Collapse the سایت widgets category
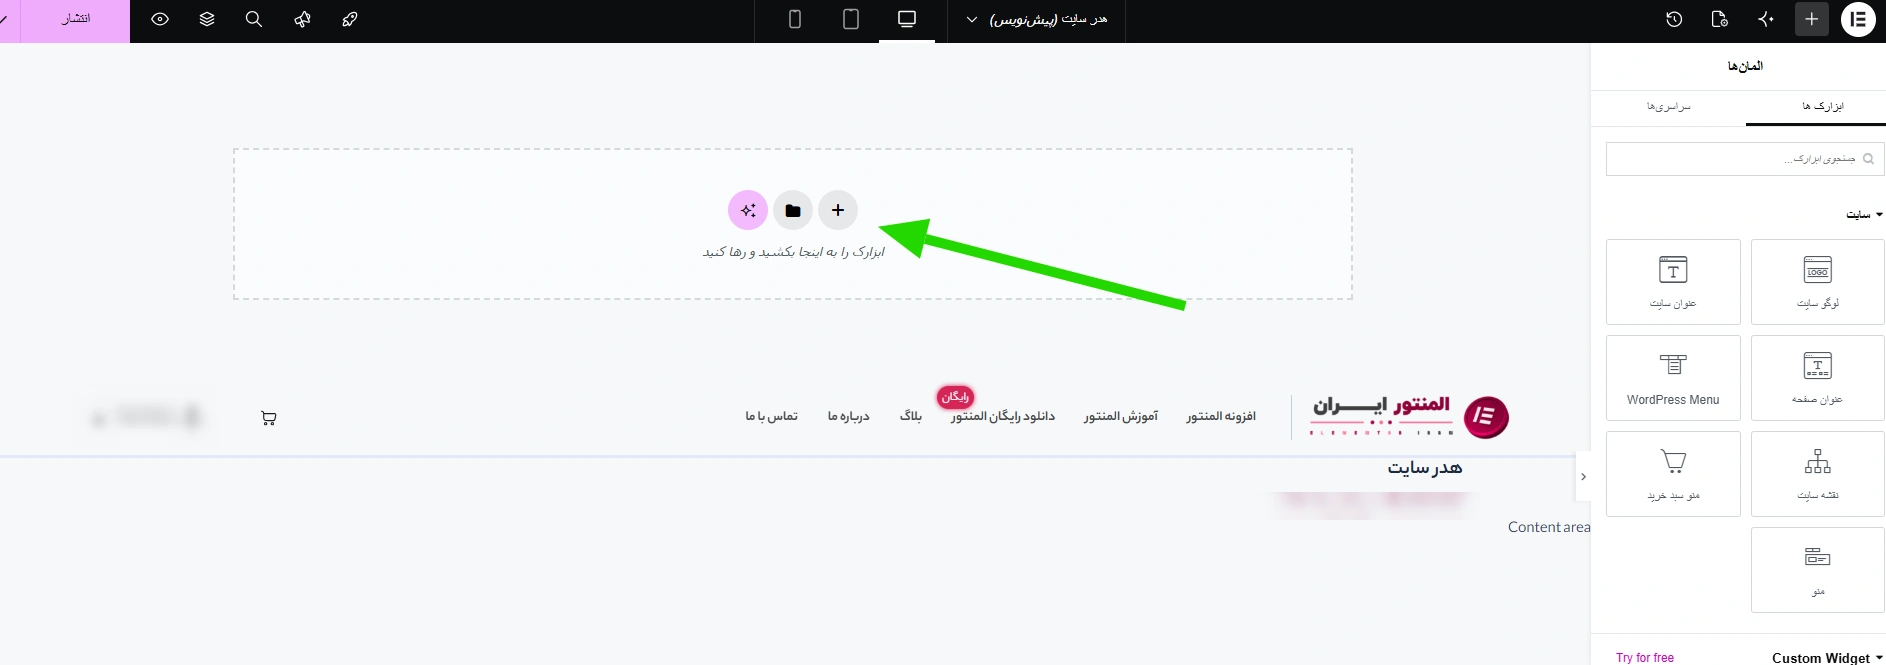 click(1864, 215)
